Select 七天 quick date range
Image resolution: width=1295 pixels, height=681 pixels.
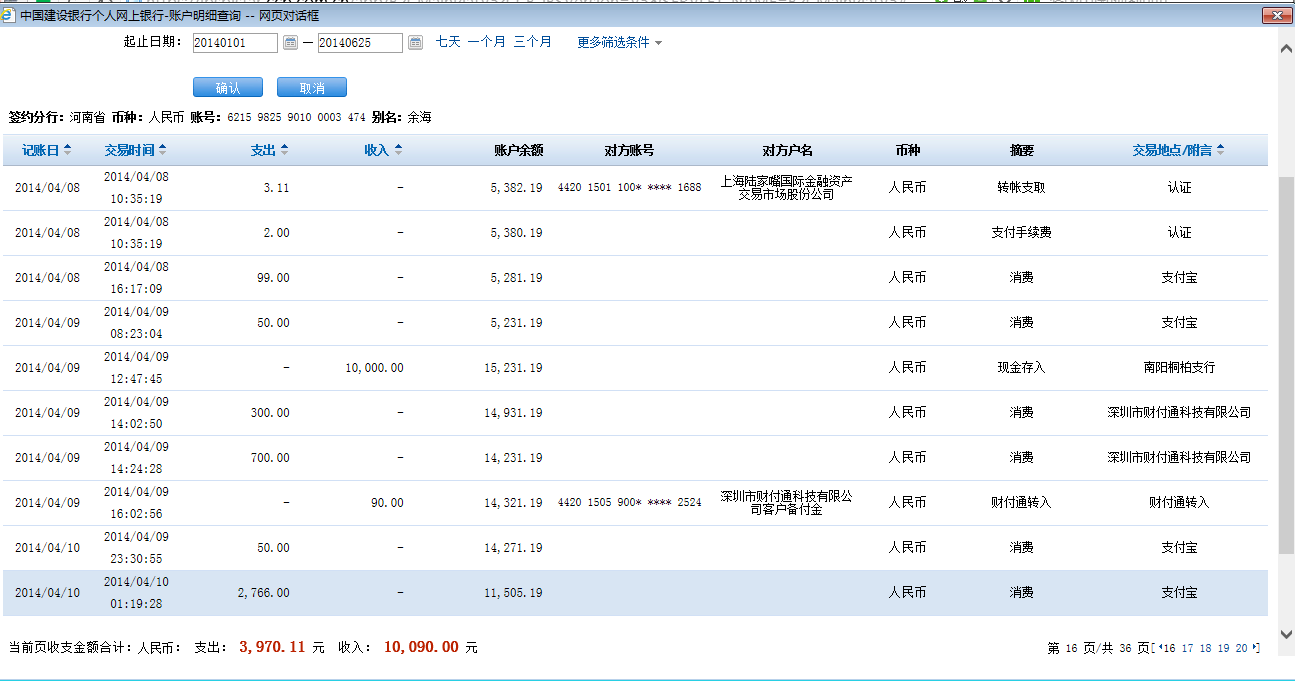click(x=448, y=42)
